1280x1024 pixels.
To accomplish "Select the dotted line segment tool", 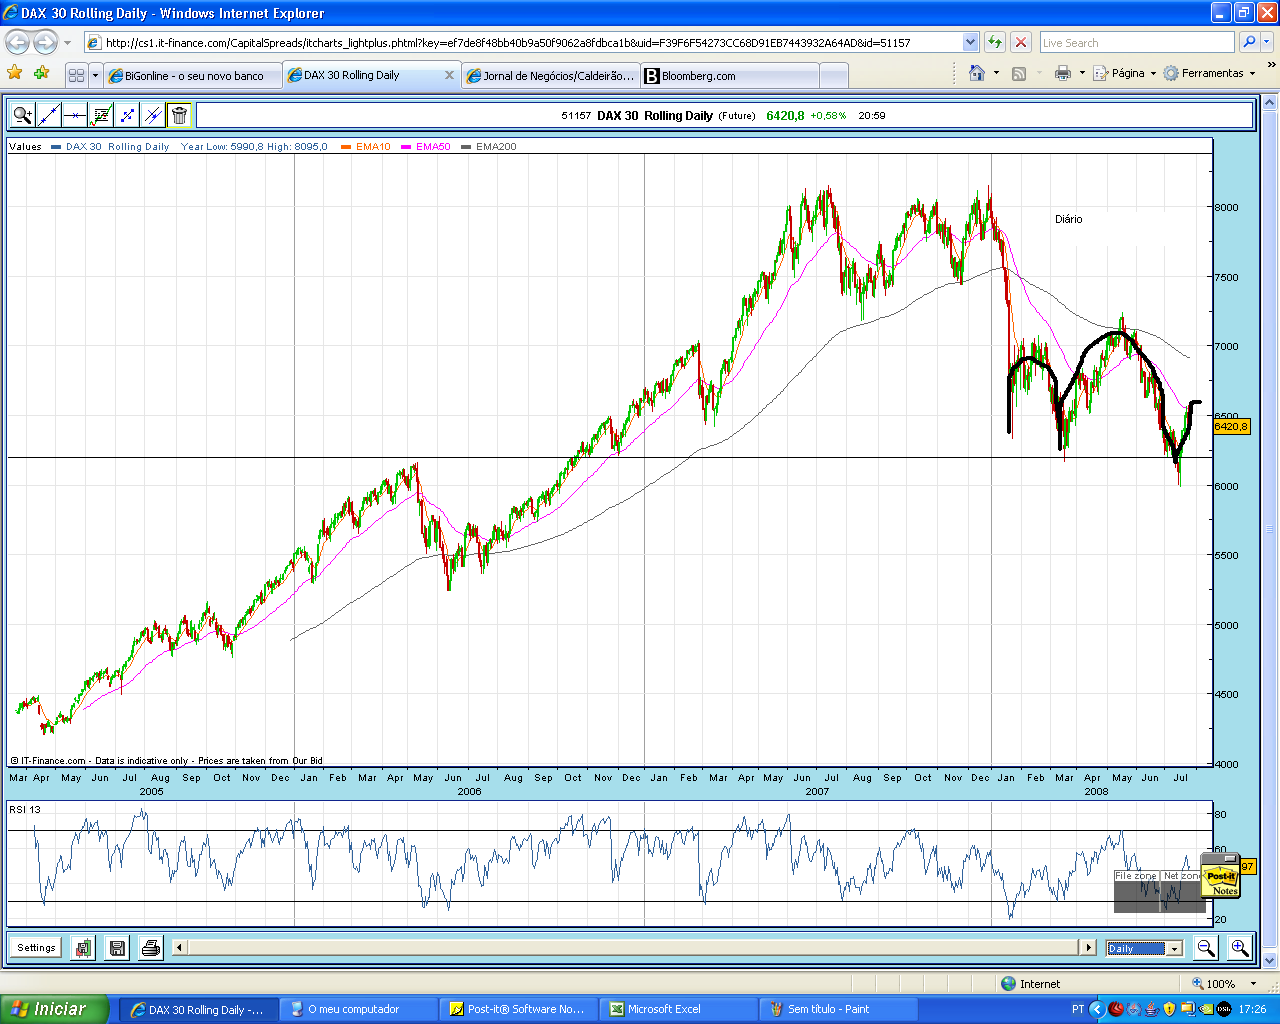I will click(x=127, y=115).
